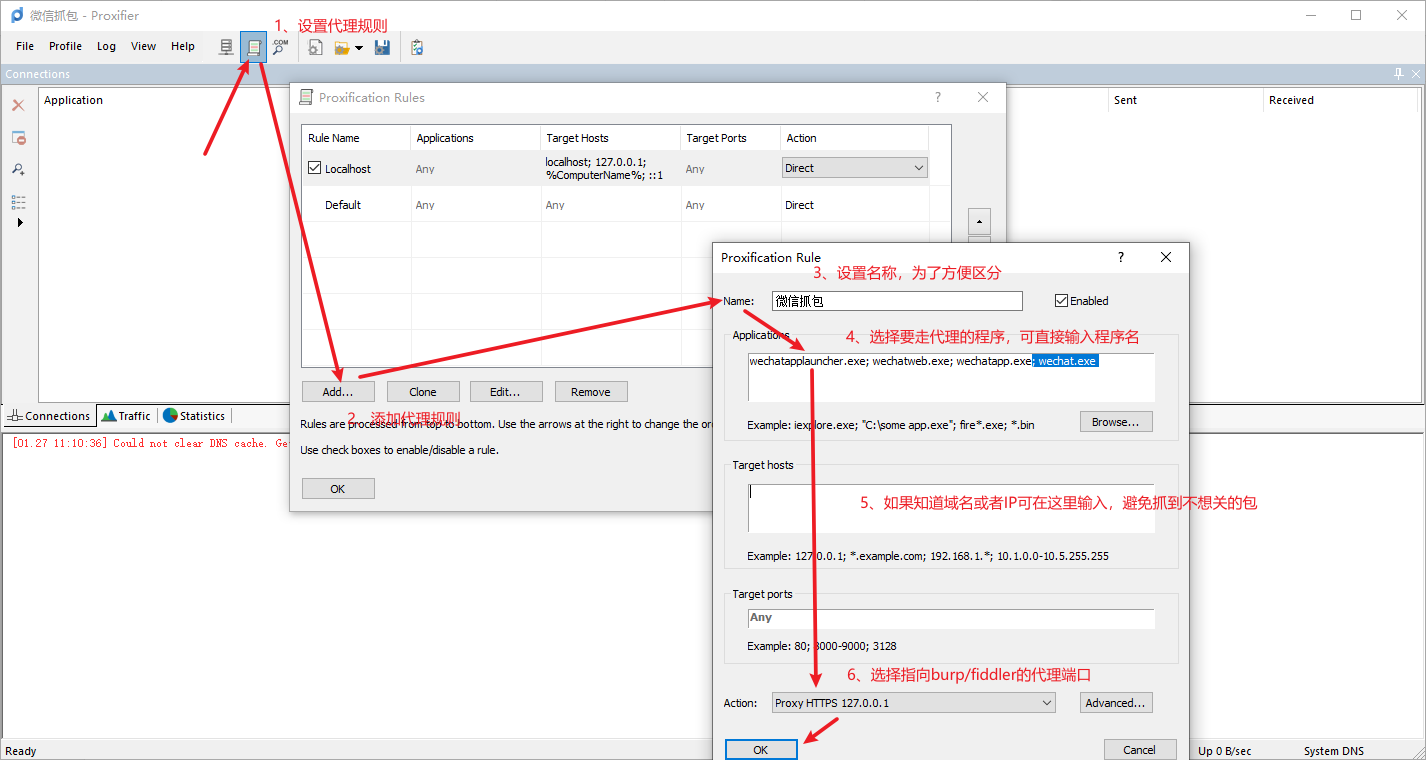This screenshot has height=760, width=1426.
Task: Click the open profile folder icon
Action: [x=342, y=47]
